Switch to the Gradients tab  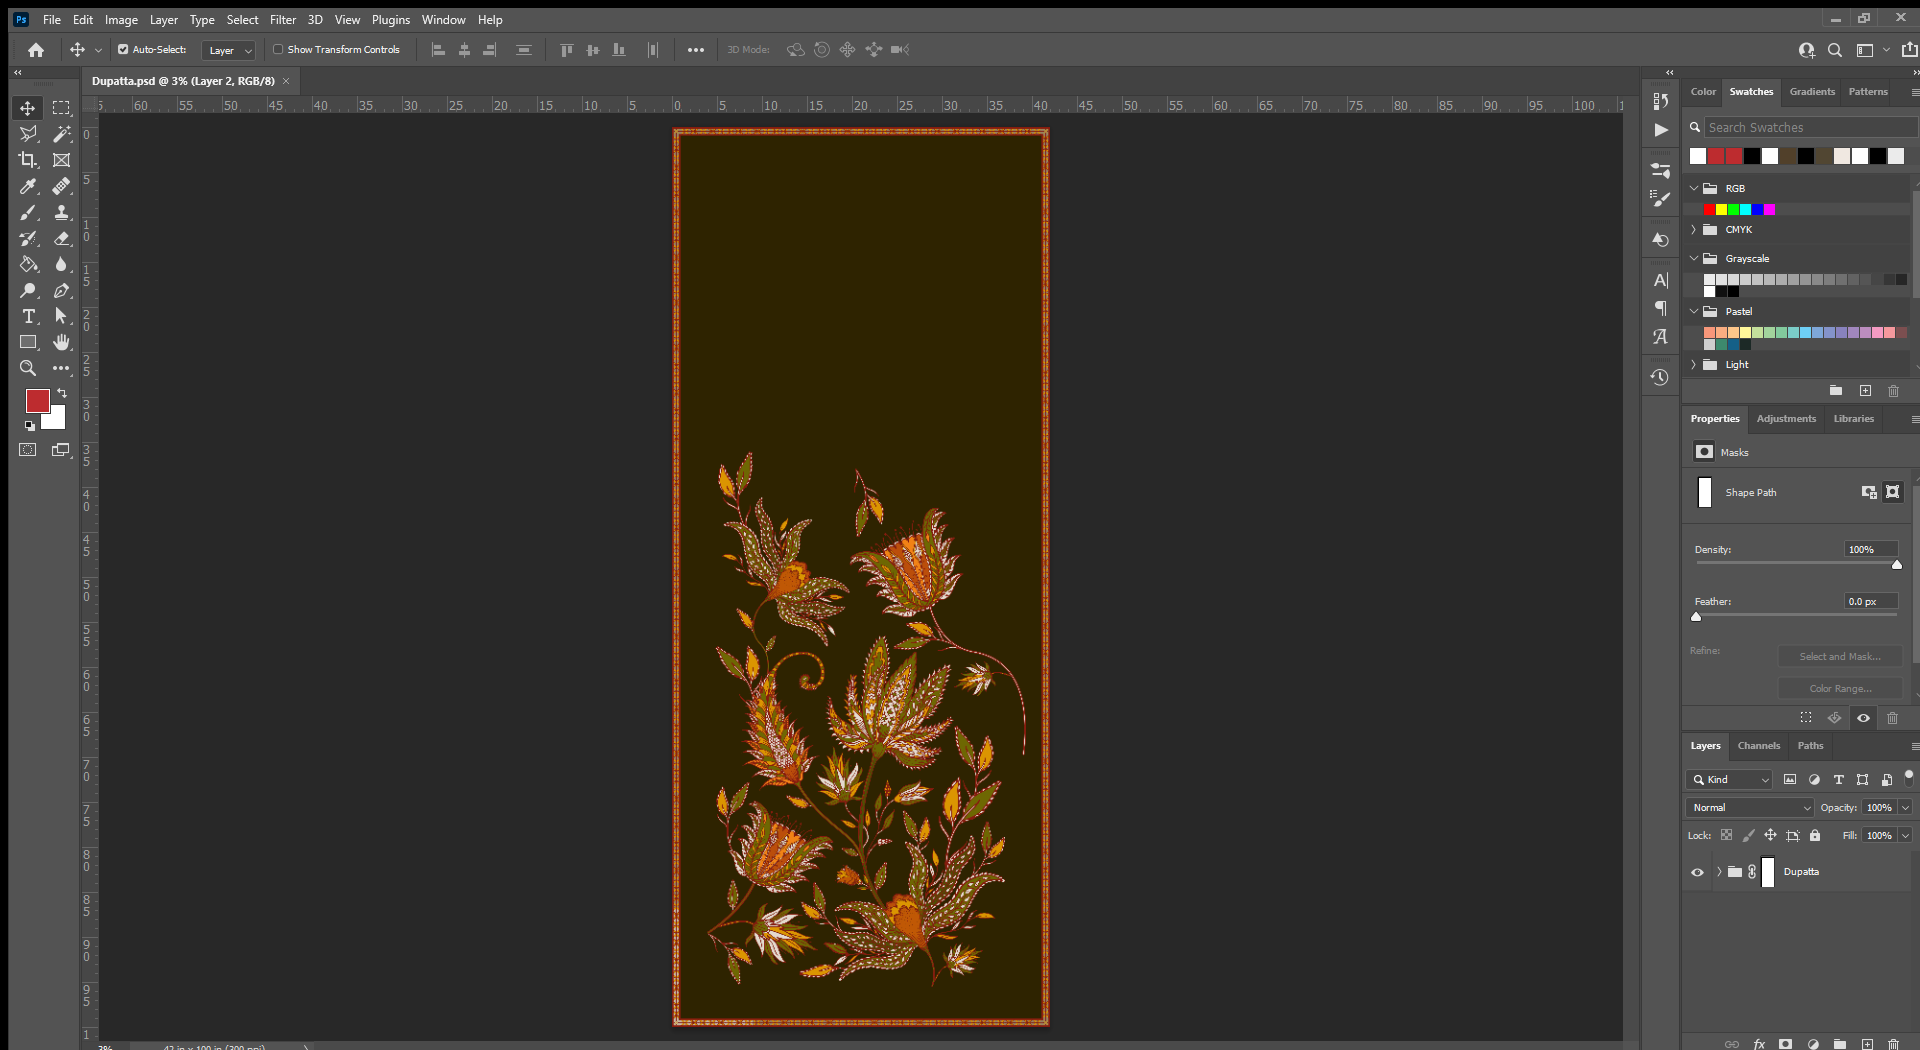[1812, 92]
